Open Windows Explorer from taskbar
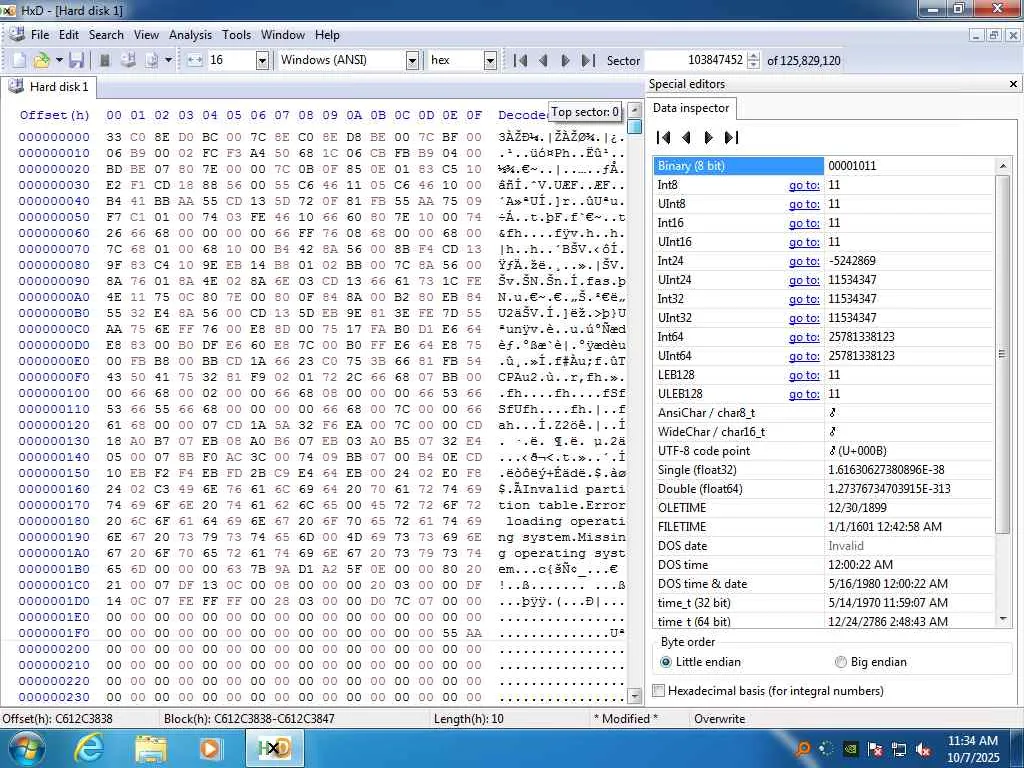The height and width of the screenshot is (768, 1024). tap(151, 748)
